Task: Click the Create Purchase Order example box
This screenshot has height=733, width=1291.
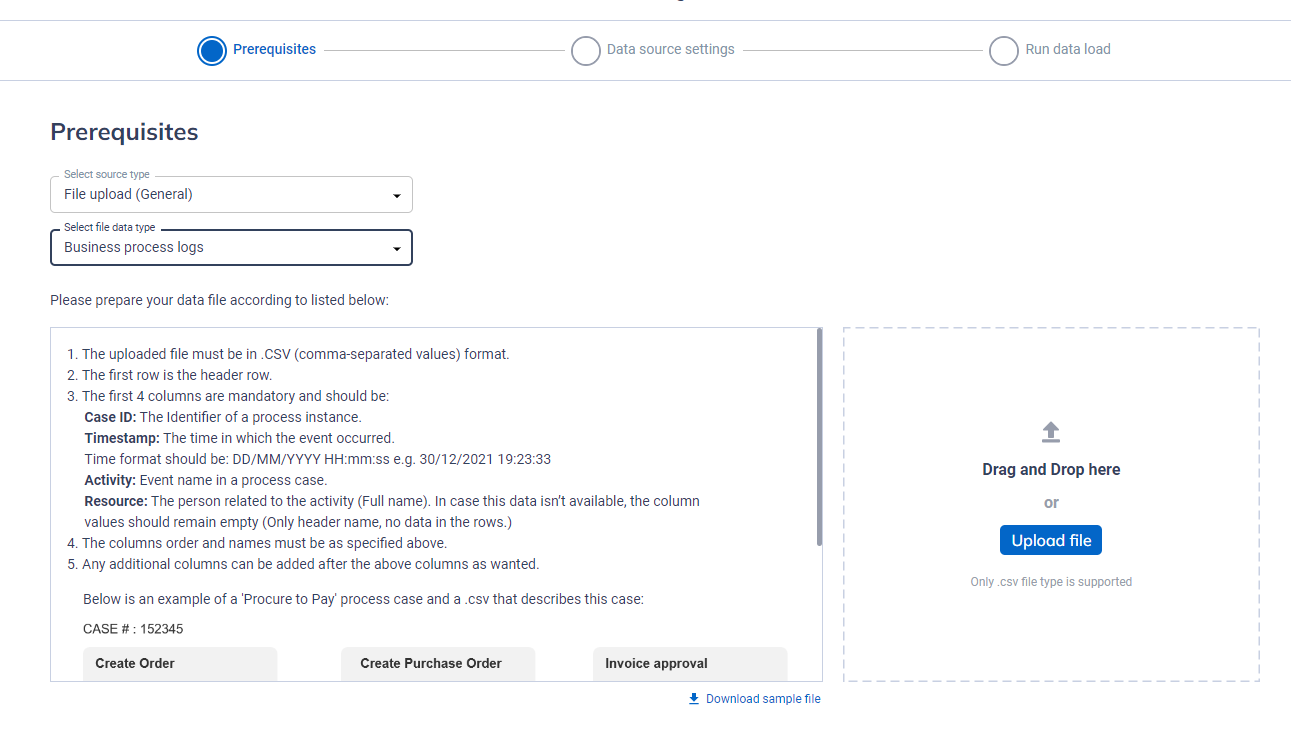Action: pos(438,664)
